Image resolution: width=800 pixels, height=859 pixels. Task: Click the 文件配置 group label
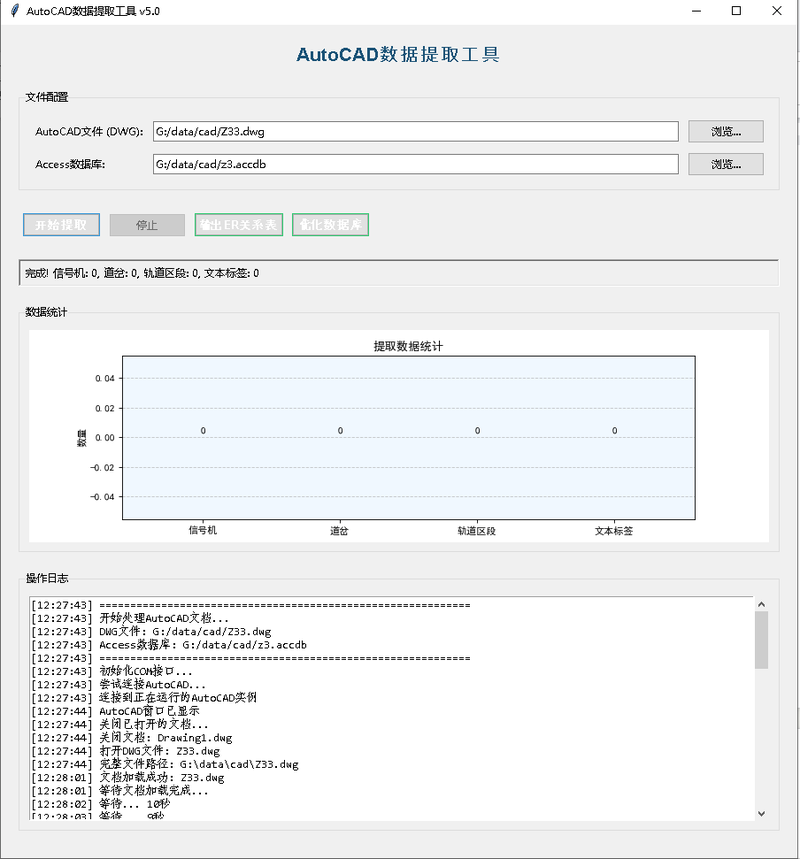pos(47,97)
